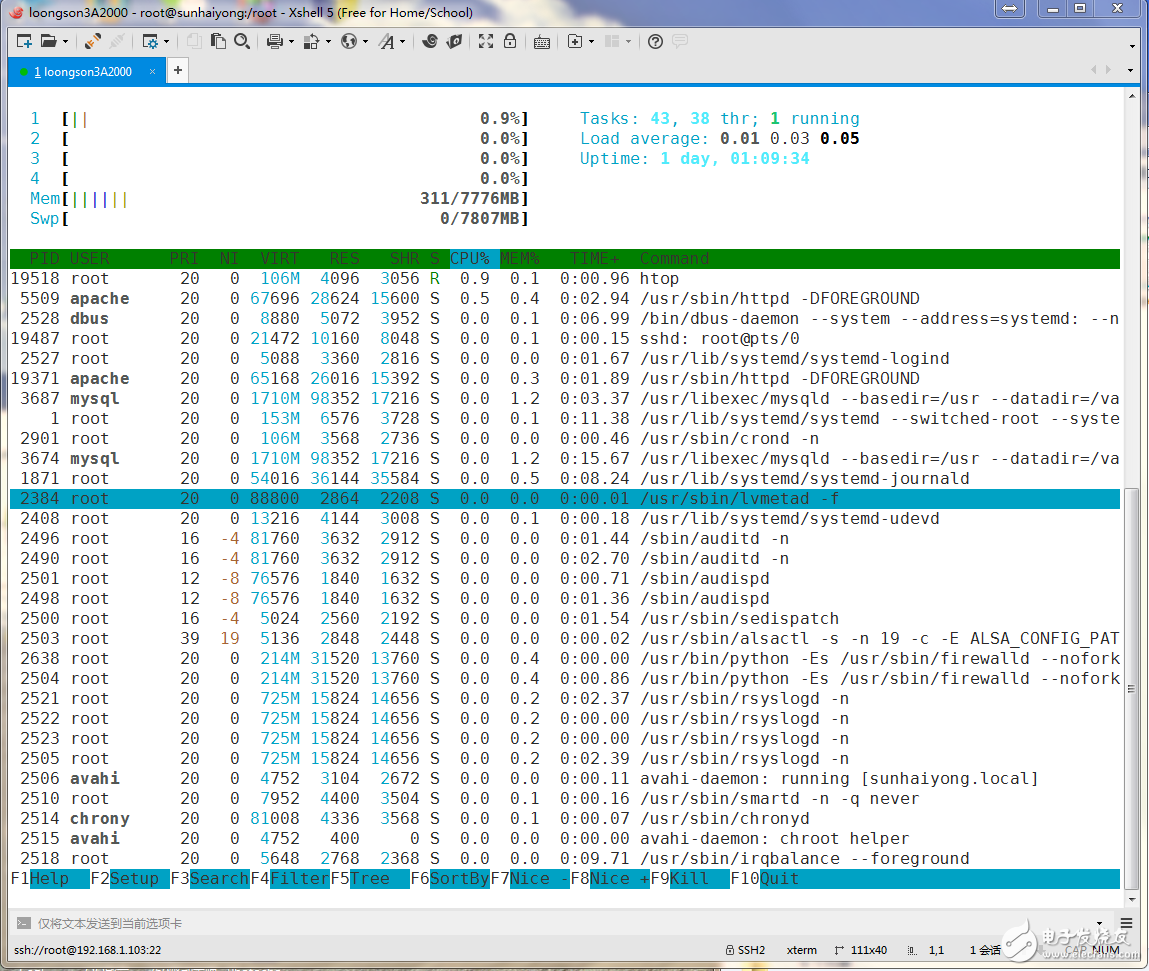
Task: Click the lock screen padlock icon
Action: 510,42
